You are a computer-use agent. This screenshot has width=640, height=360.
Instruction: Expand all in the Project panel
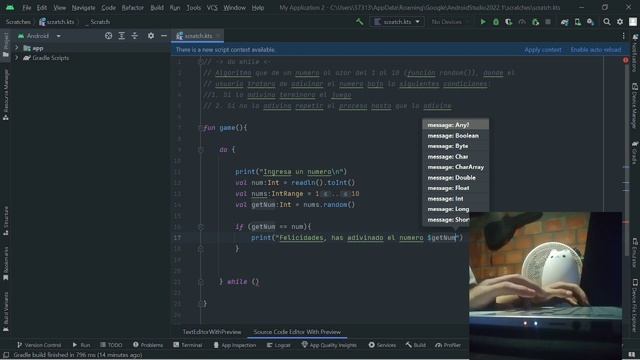(x=122, y=36)
